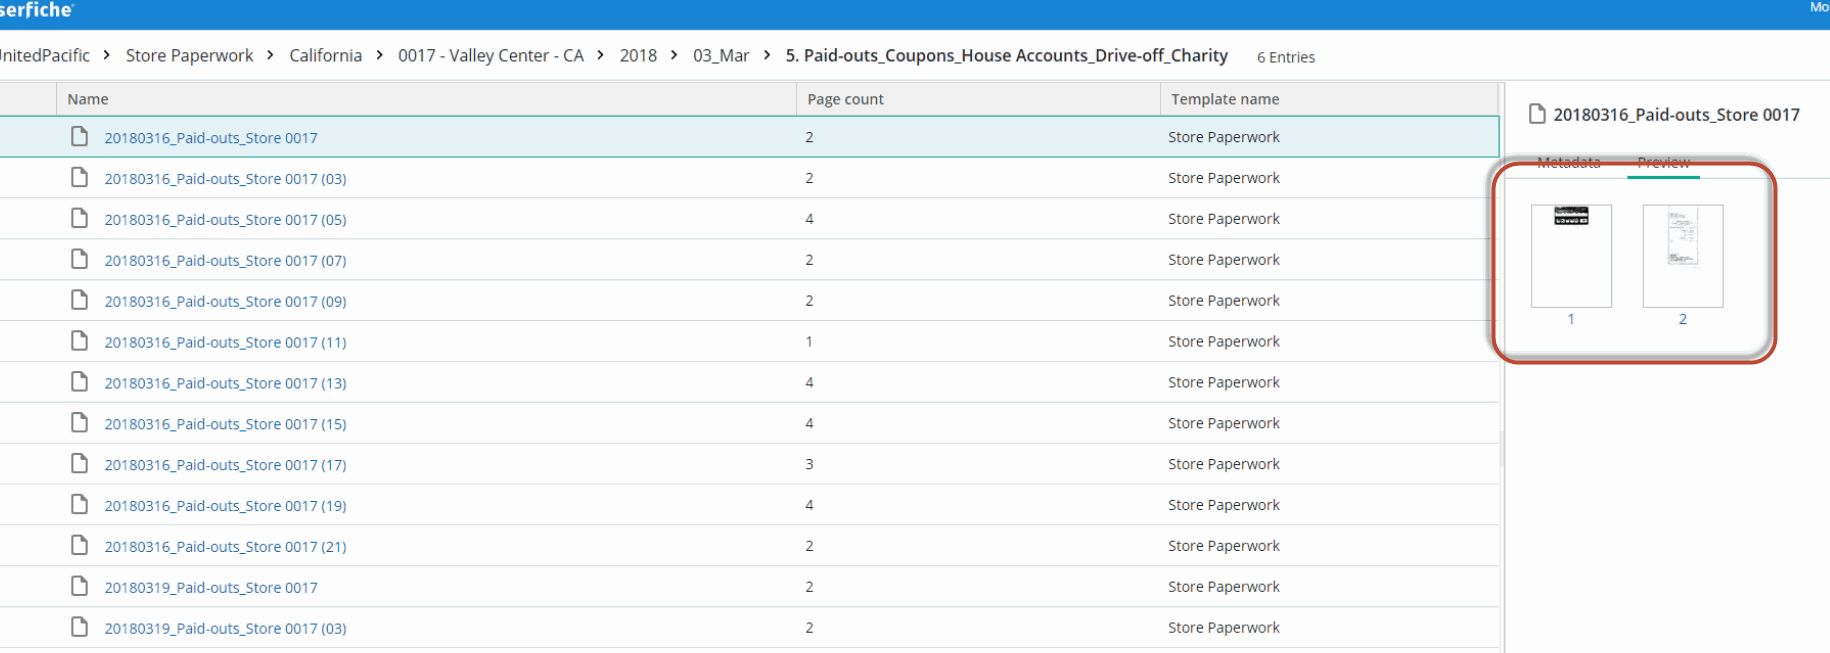The width and height of the screenshot is (1830, 653).
Task: Click document icon beside 20180316_Paid-outs_Store 0017 (03)
Action: (x=80, y=178)
